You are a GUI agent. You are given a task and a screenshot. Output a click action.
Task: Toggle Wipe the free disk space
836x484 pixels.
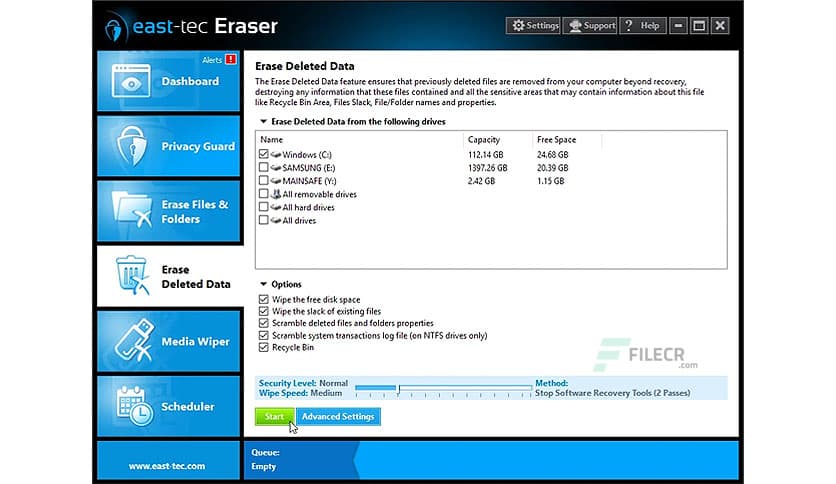[263, 300]
